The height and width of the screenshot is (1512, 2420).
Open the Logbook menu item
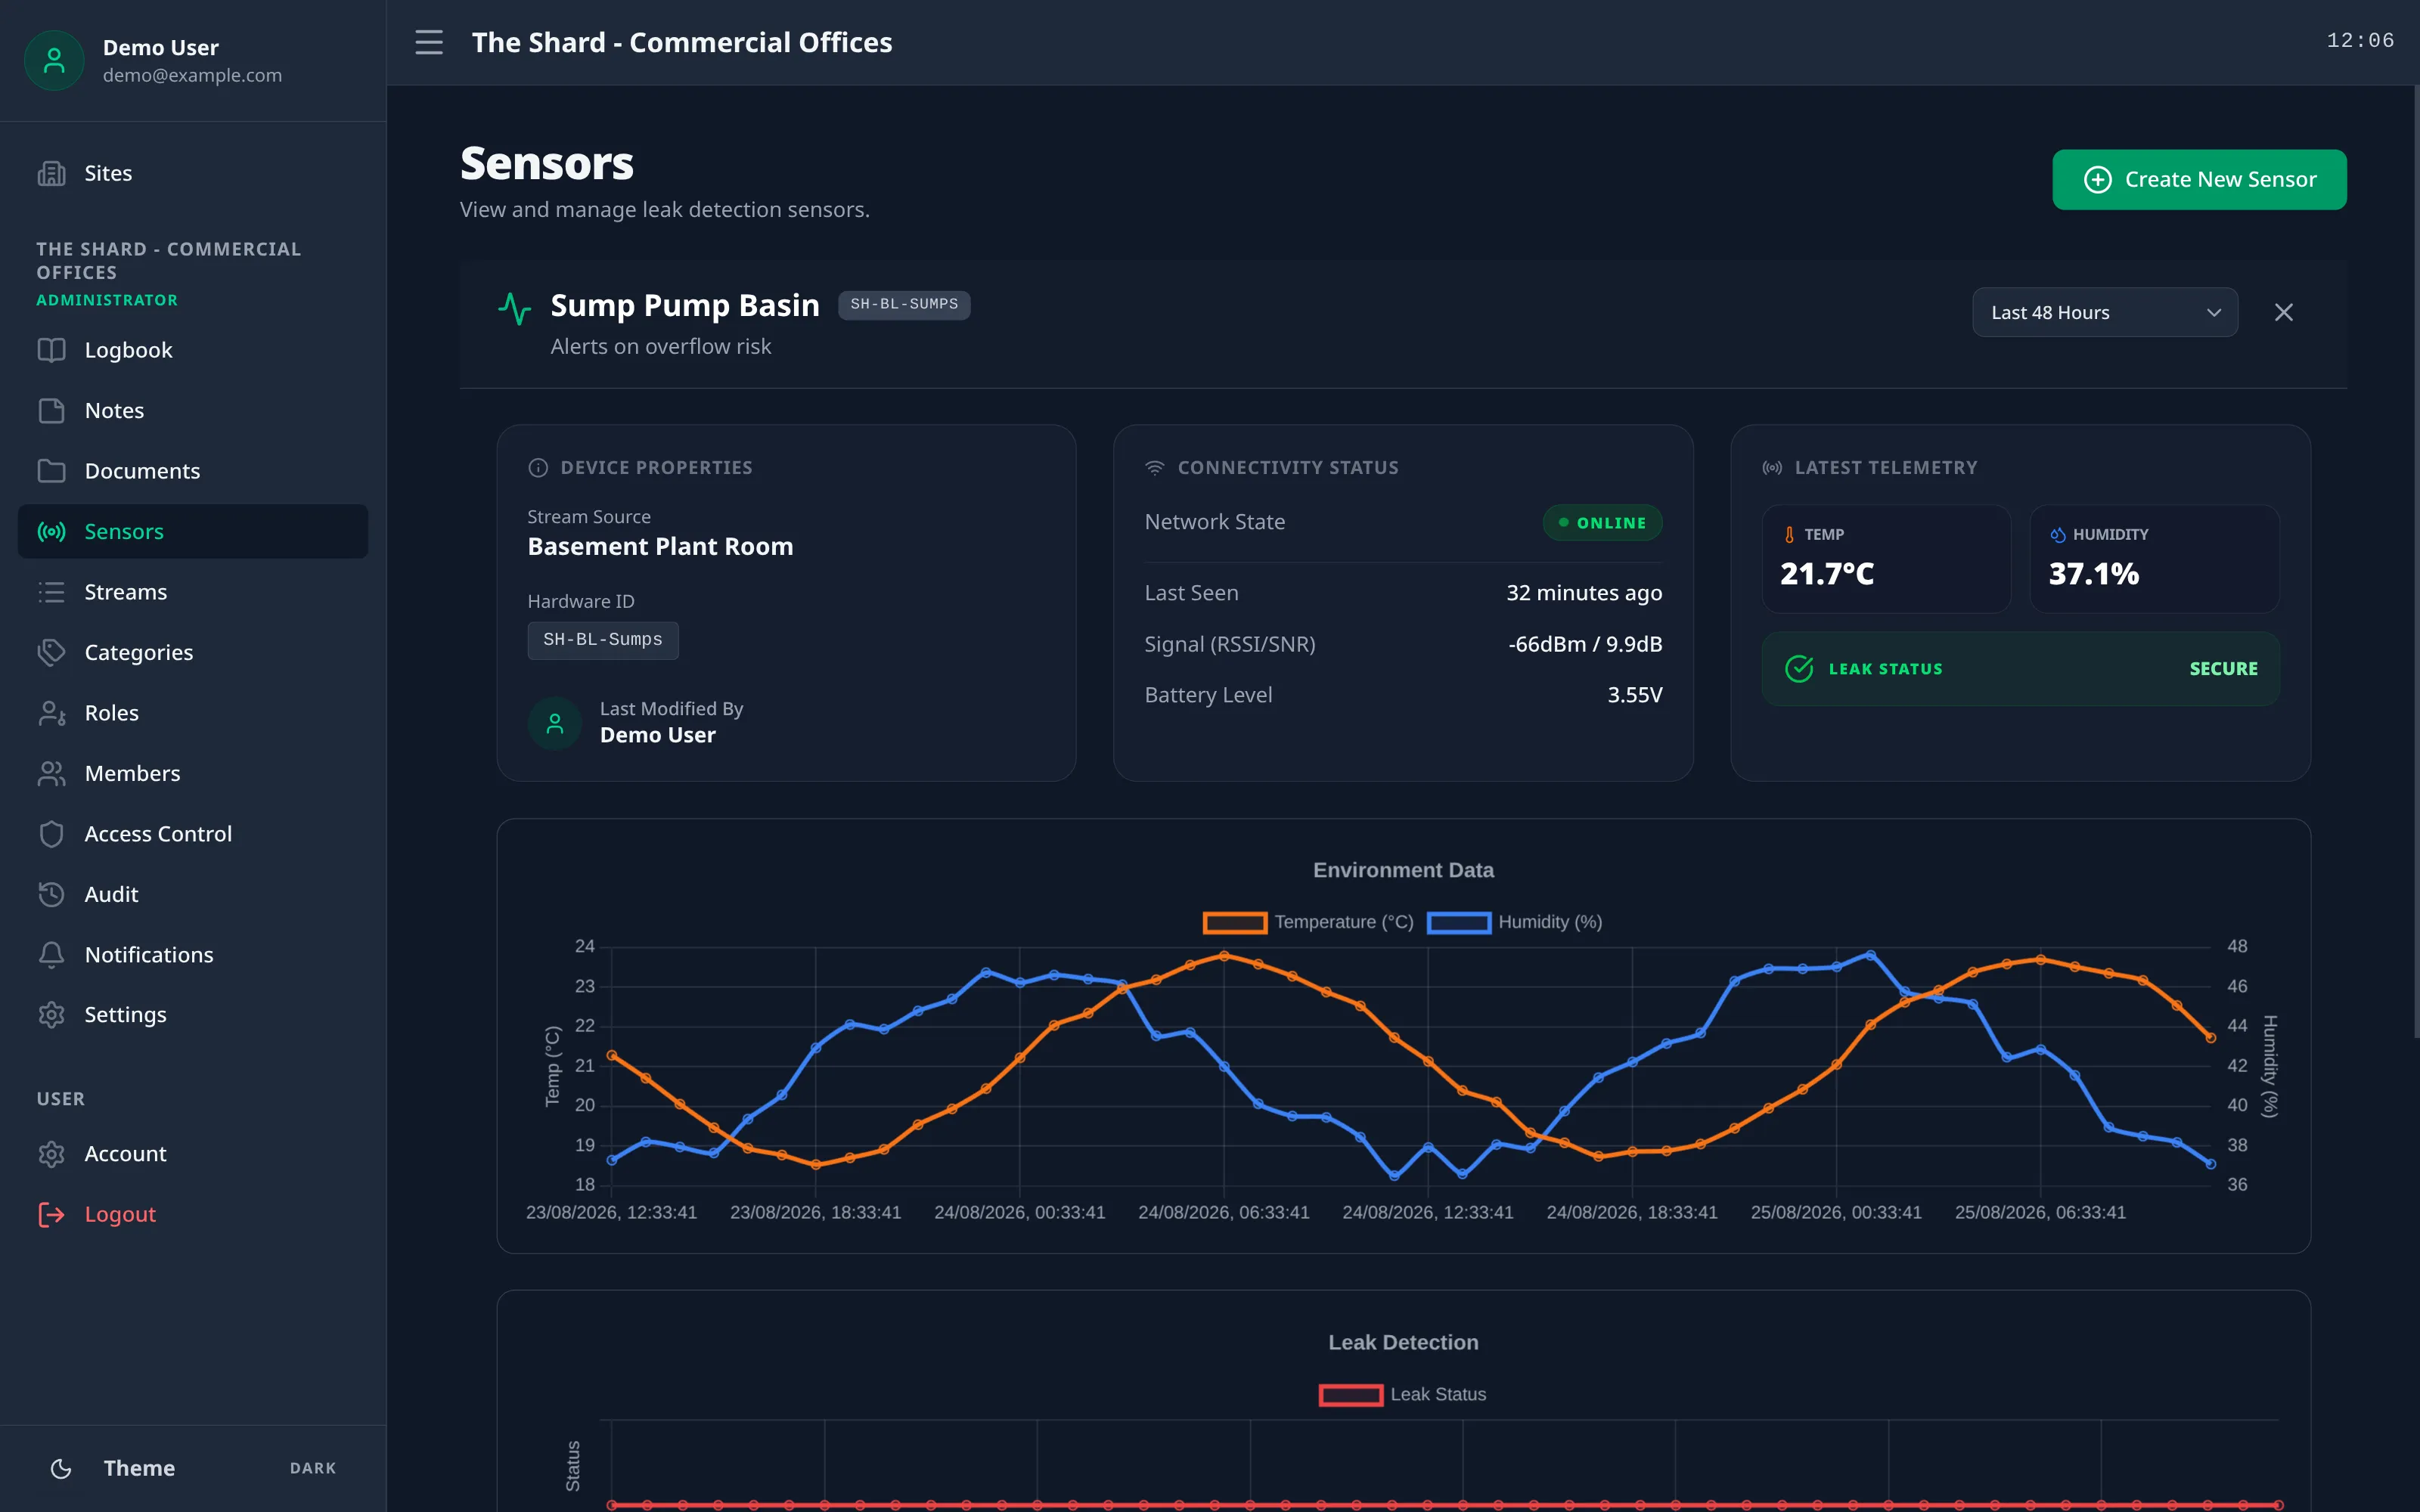click(x=193, y=350)
